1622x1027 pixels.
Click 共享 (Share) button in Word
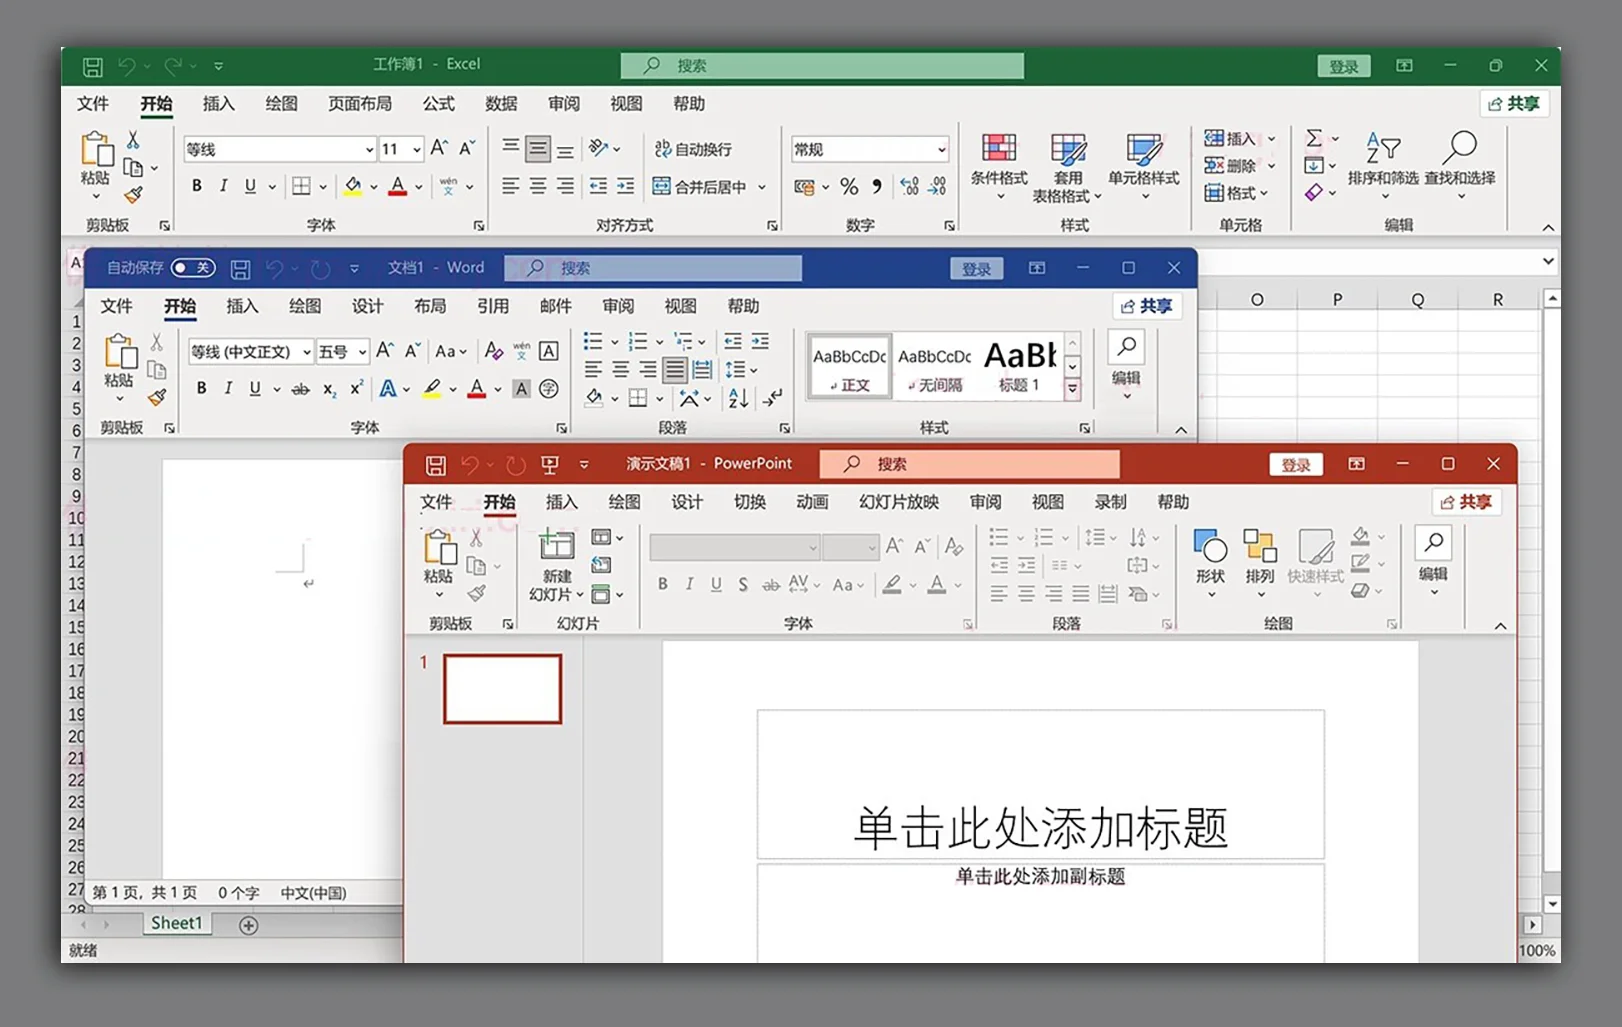(x=1147, y=306)
